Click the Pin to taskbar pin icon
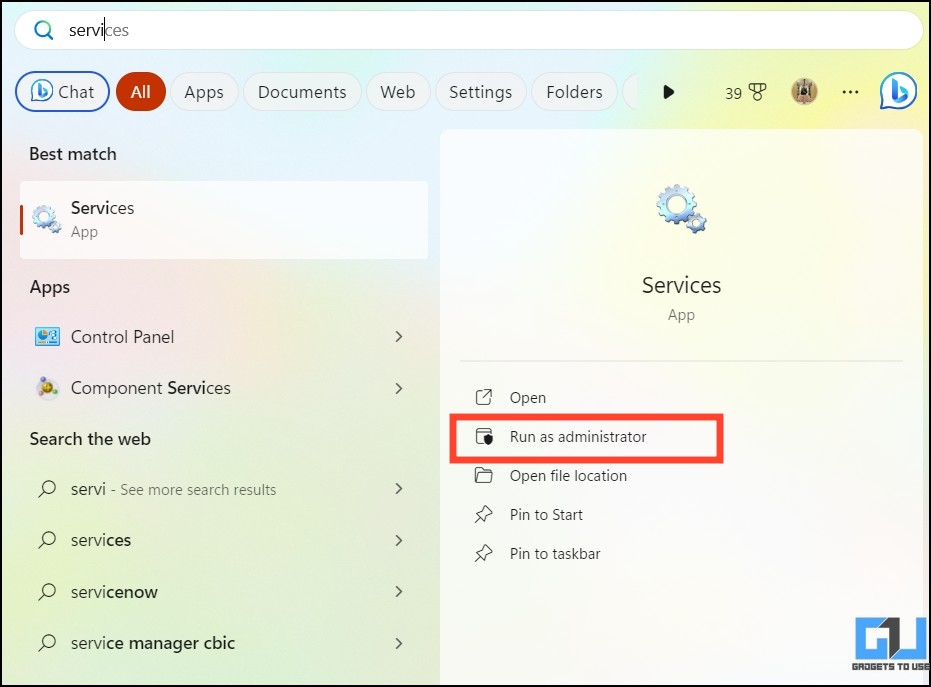The height and width of the screenshot is (687, 931). coord(484,553)
